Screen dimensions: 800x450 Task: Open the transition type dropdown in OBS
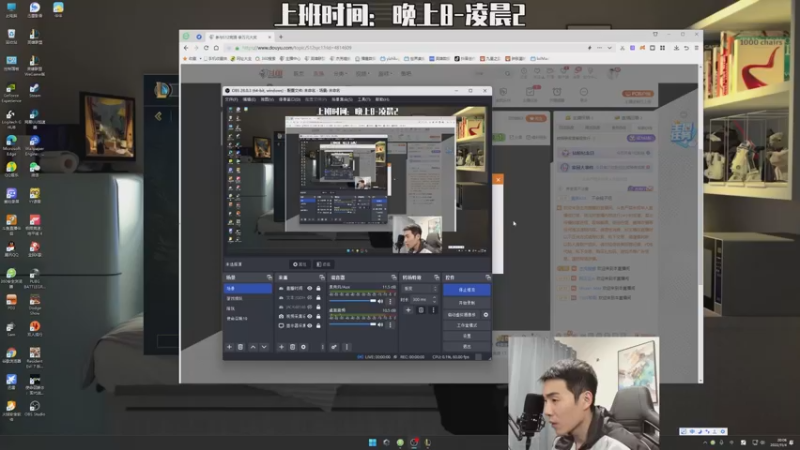coord(420,289)
